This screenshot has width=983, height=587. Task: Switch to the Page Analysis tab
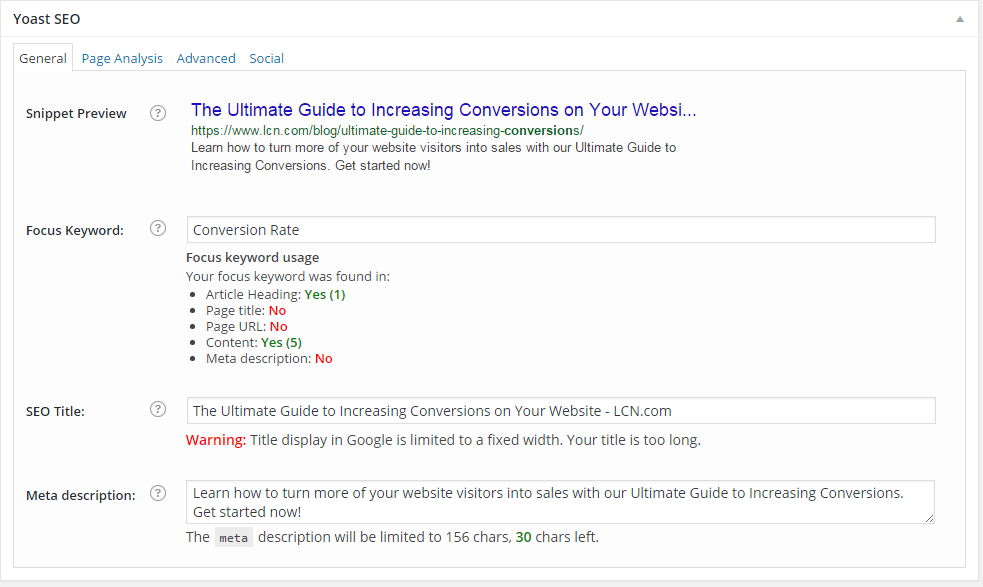122,58
